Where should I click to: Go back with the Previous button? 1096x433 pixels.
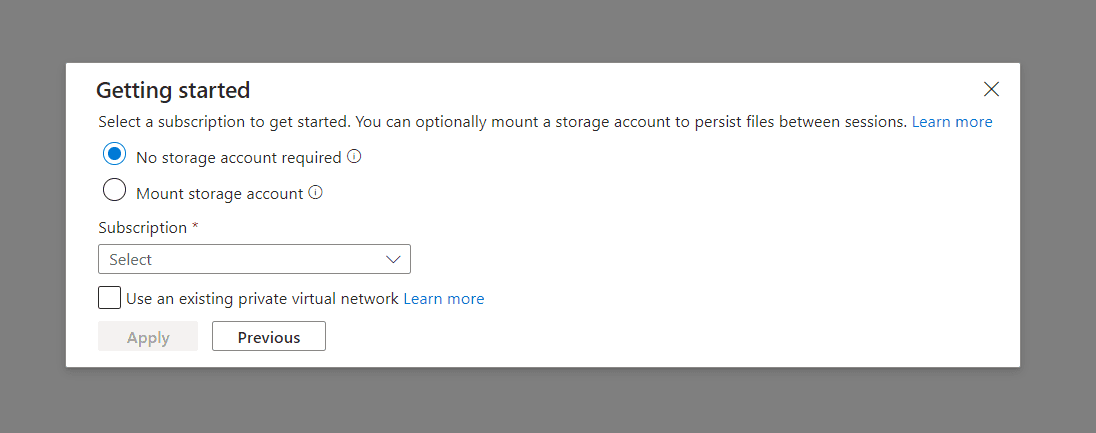coord(269,337)
